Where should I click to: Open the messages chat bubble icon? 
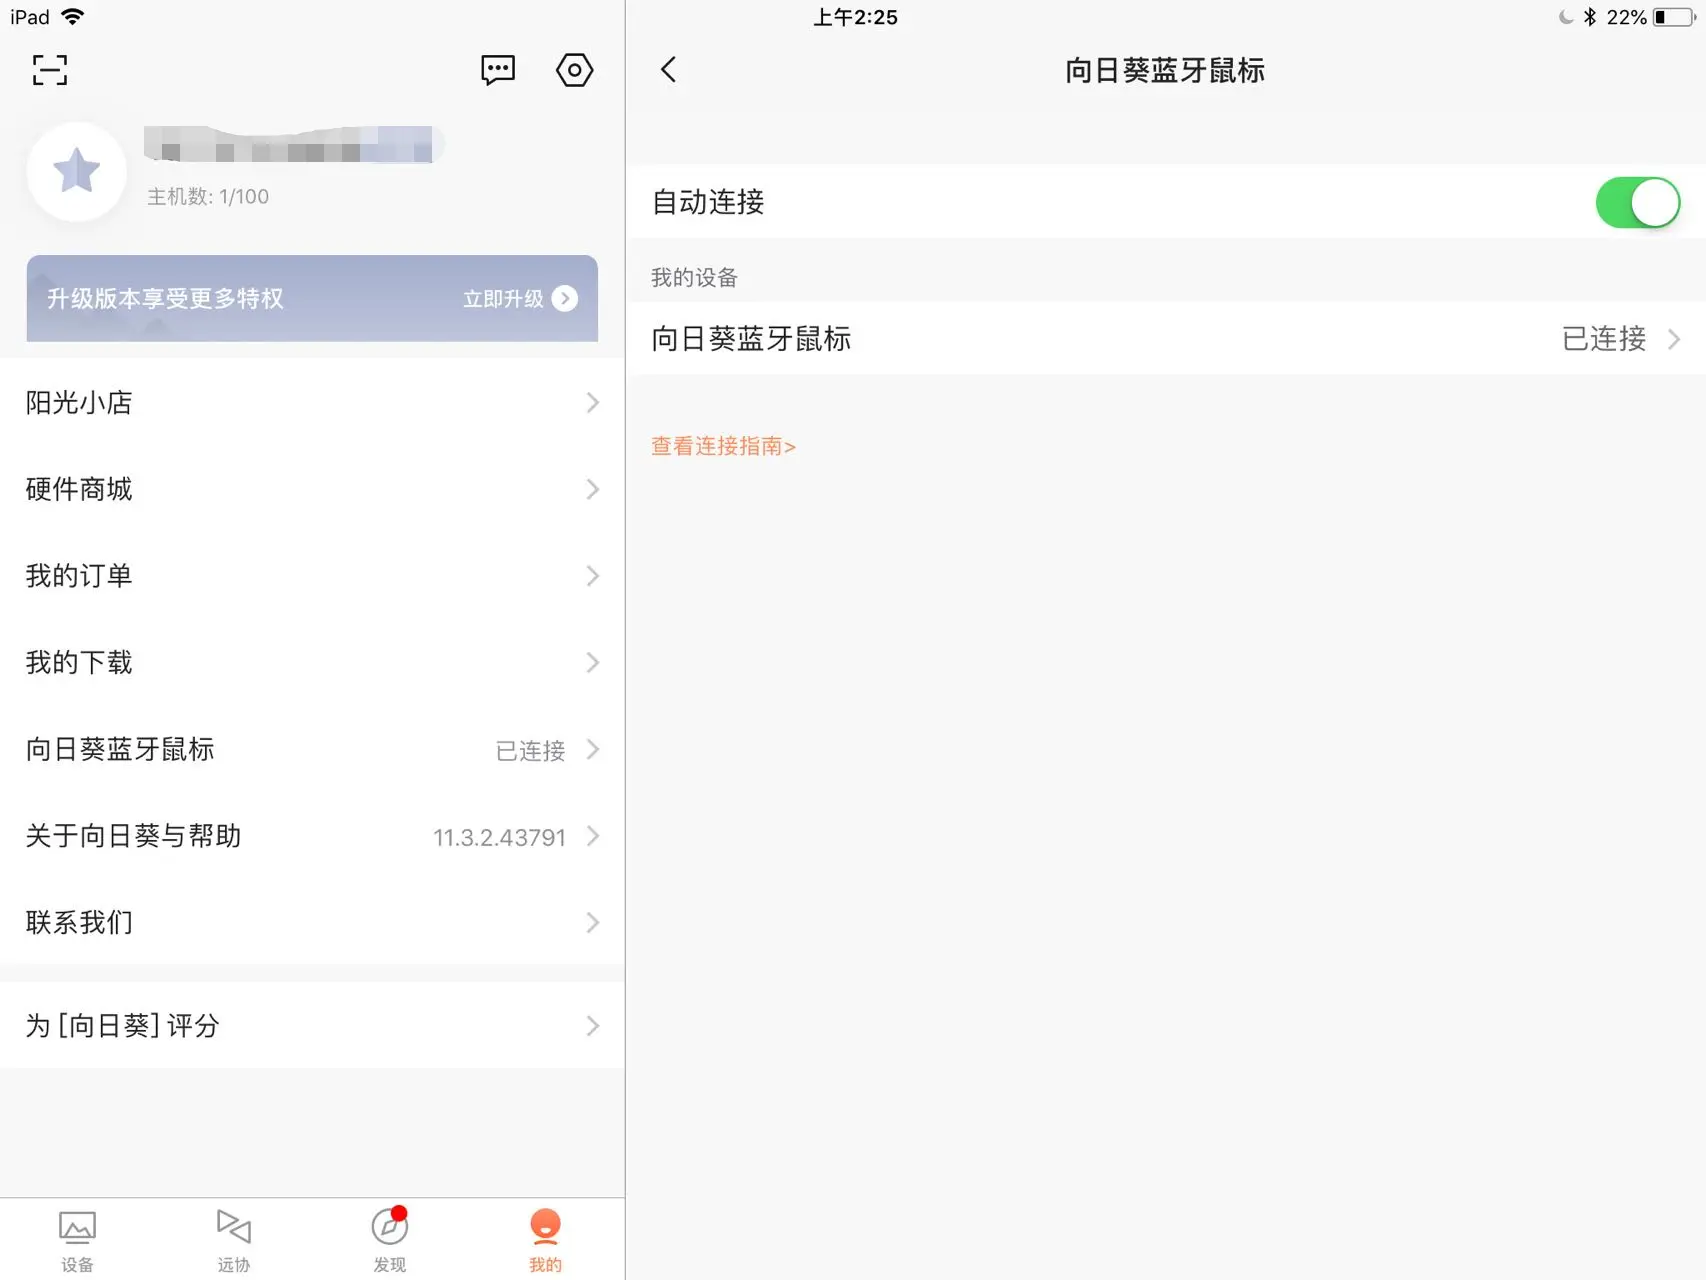click(x=498, y=70)
